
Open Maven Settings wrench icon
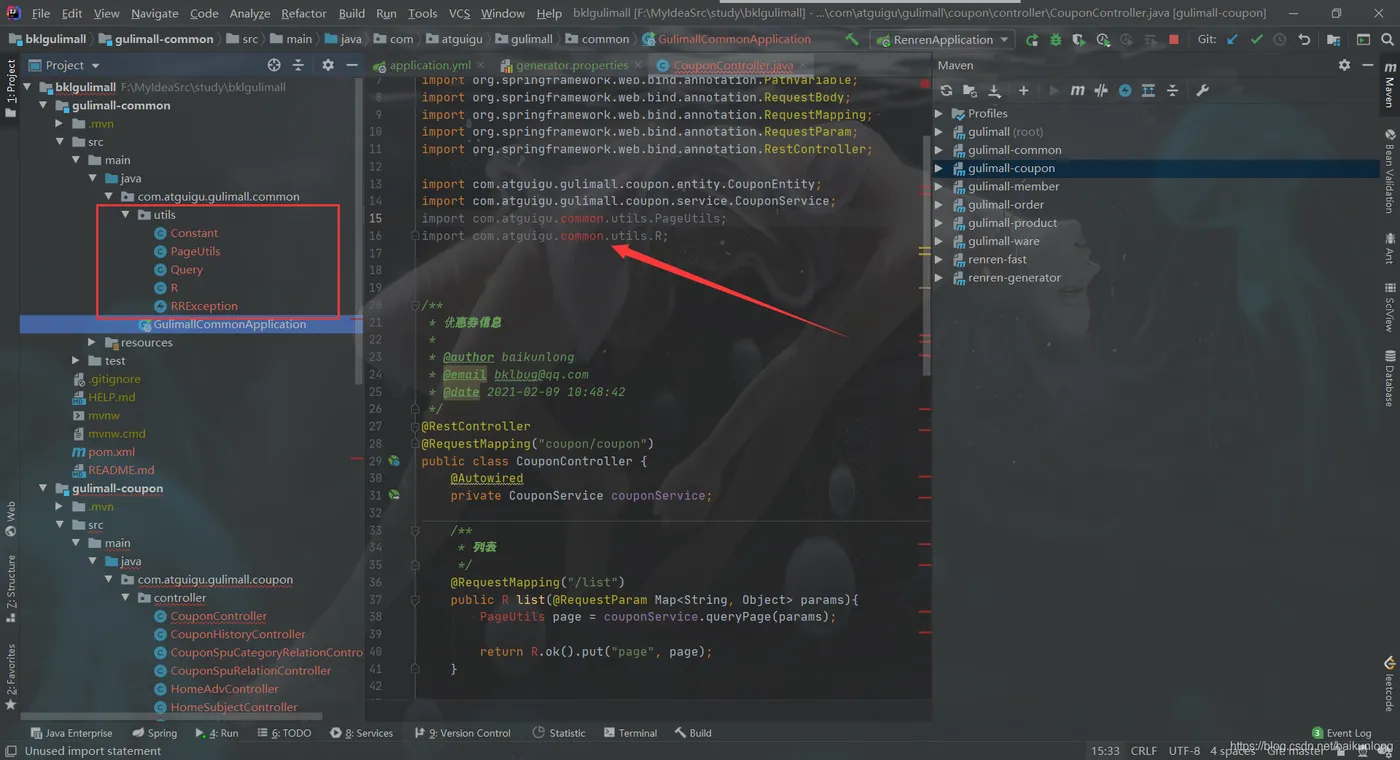(x=1203, y=90)
